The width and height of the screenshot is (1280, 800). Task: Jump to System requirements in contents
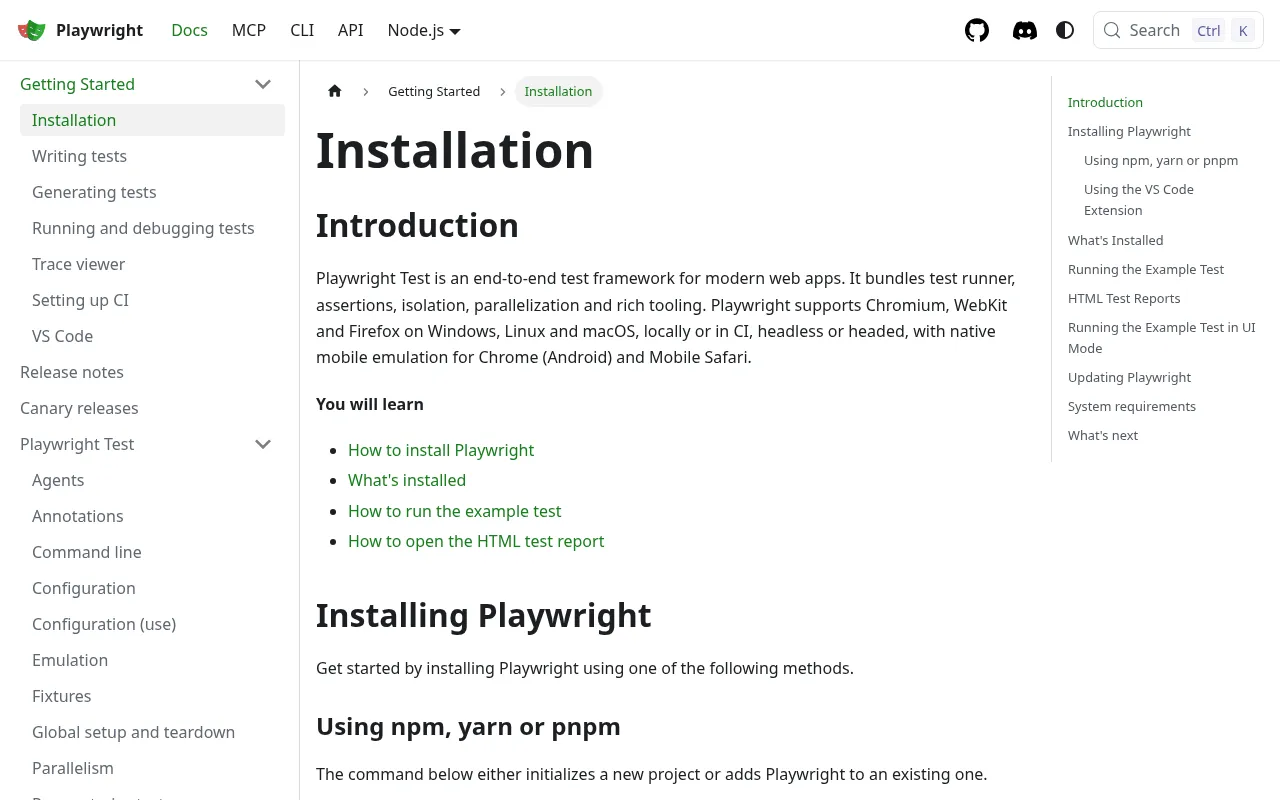click(x=1132, y=406)
